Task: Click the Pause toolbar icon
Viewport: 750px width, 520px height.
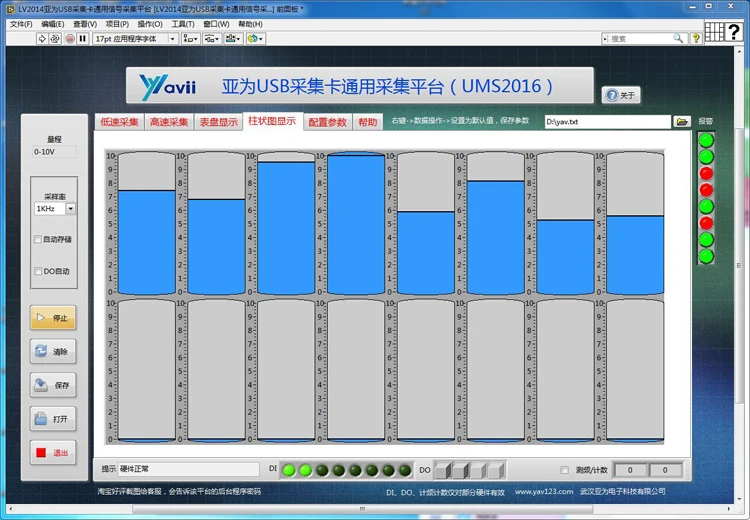Action: (83, 39)
